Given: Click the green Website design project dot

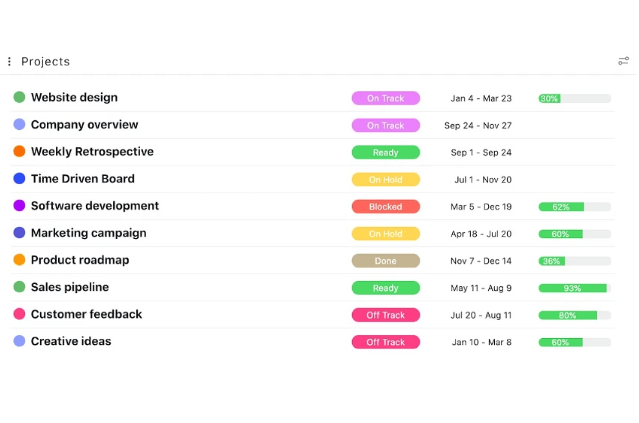Looking at the screenshot, I should (x=19, y=98).
